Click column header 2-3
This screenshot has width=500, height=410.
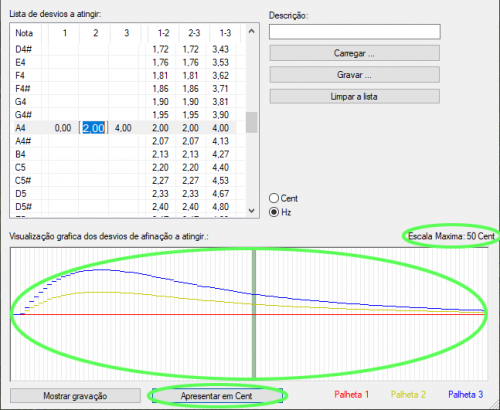tap(194, 33)
